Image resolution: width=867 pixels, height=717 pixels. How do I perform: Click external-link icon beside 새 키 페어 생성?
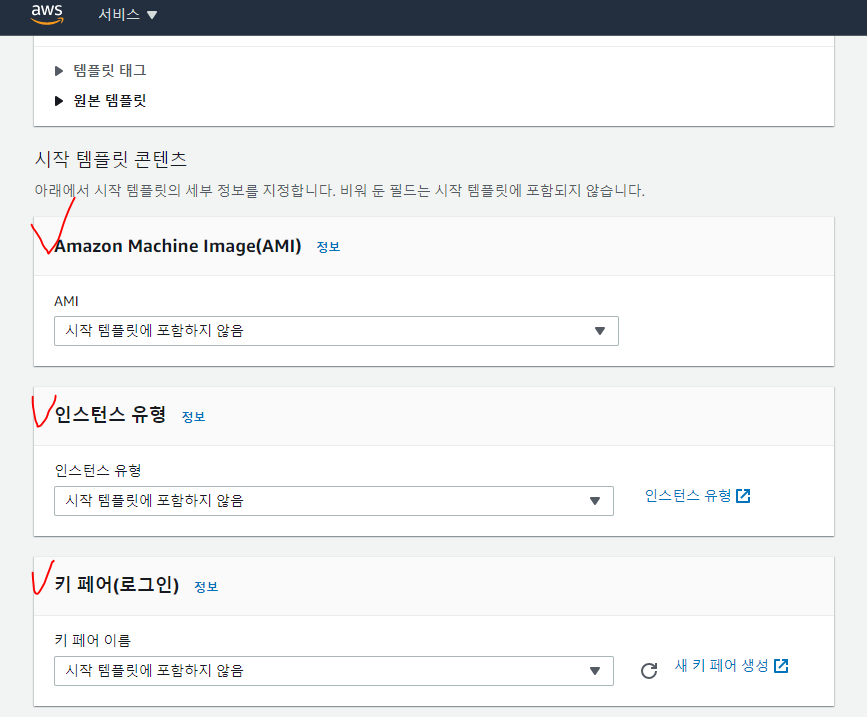782,666
